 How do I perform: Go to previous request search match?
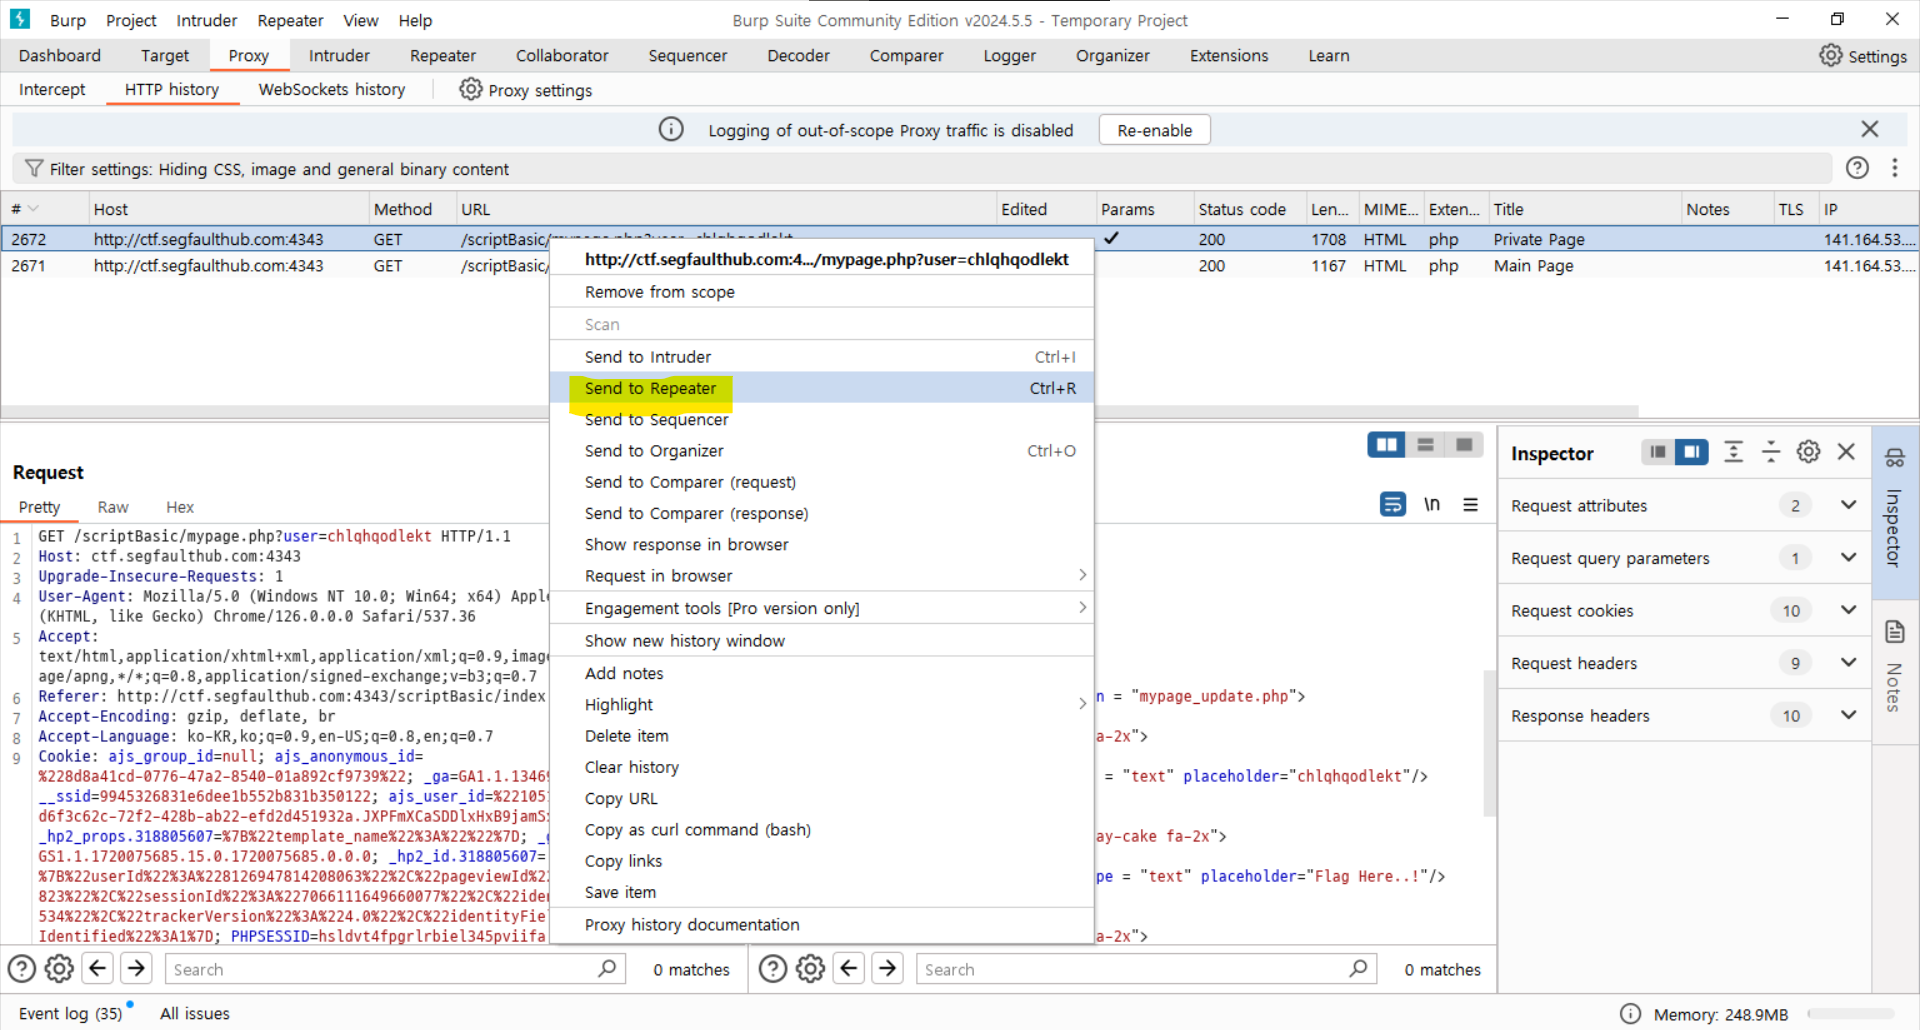point(97,968)
